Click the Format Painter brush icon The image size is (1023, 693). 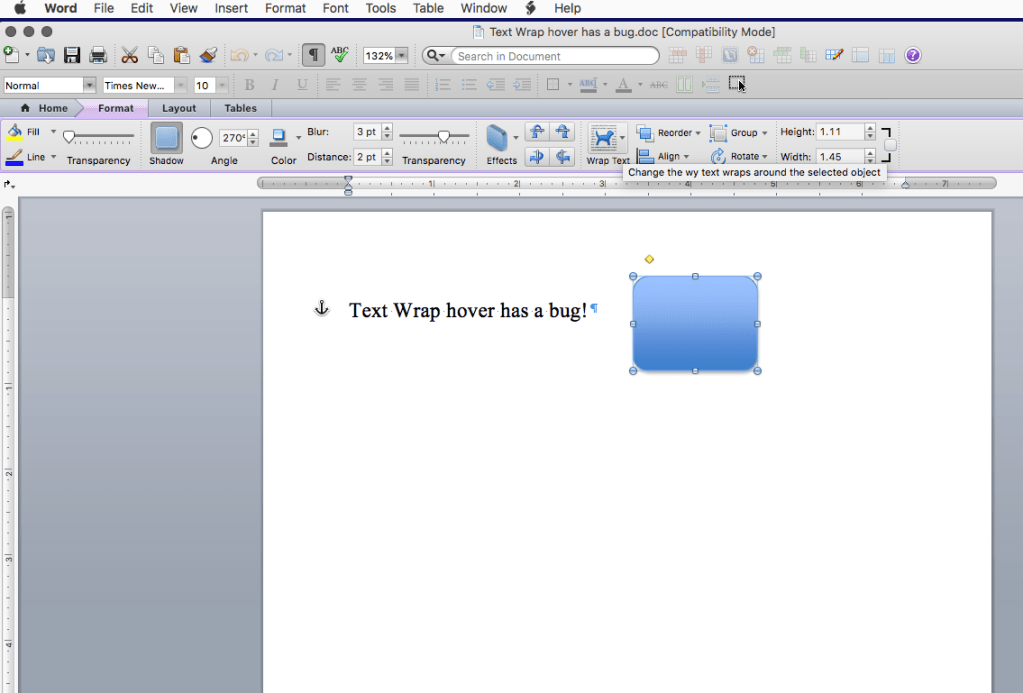208,56
